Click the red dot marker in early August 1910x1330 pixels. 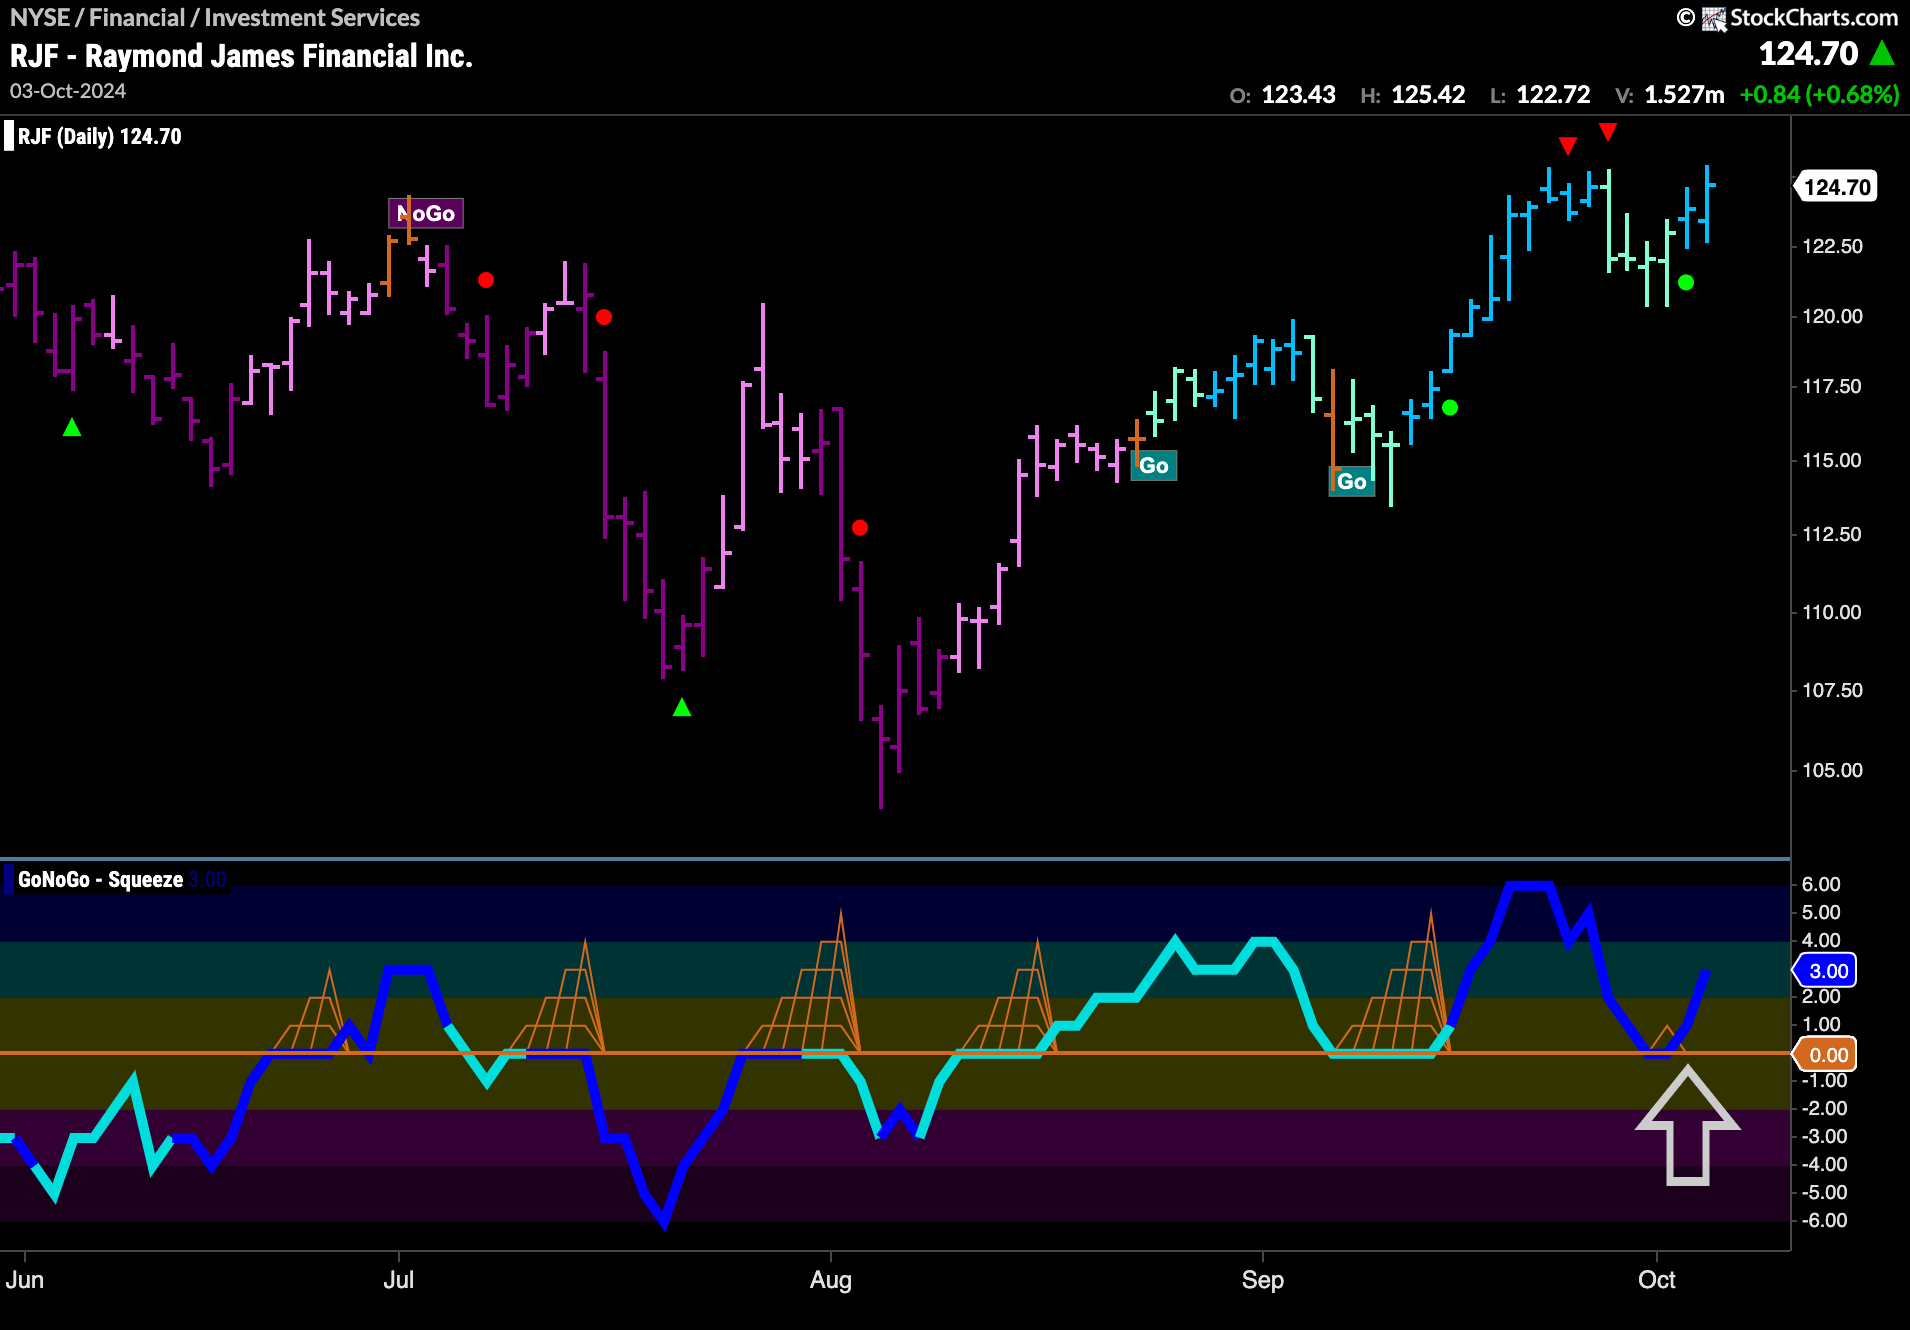pos(860,527)
